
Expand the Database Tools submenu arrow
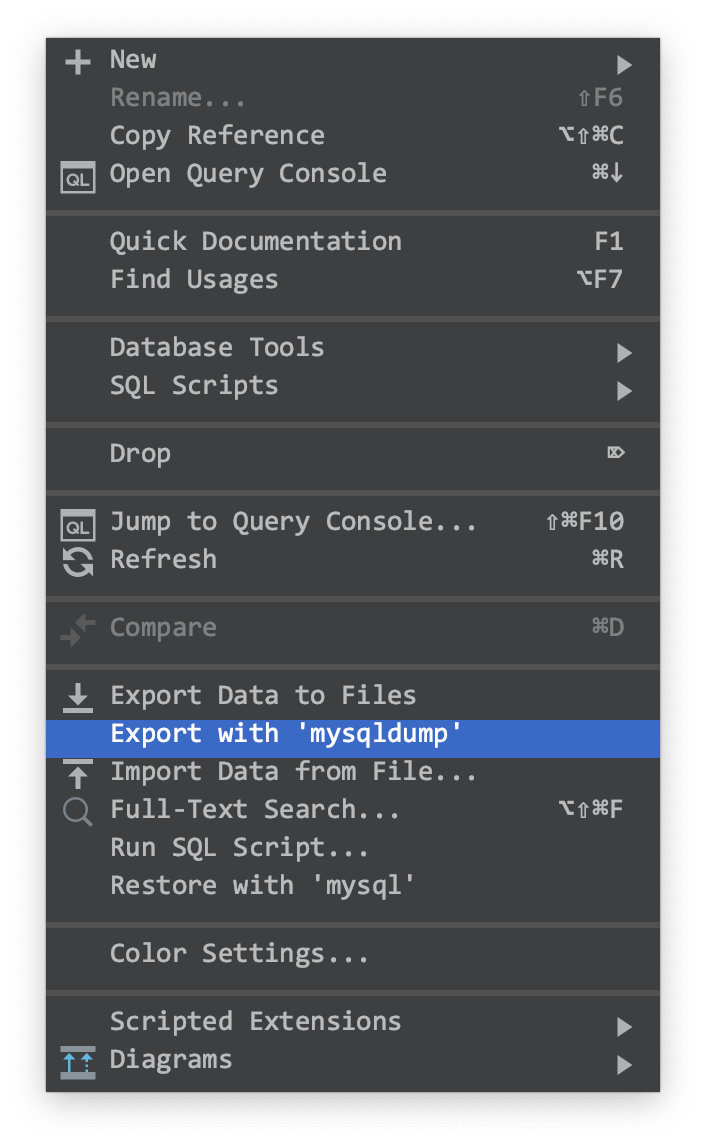624,352
